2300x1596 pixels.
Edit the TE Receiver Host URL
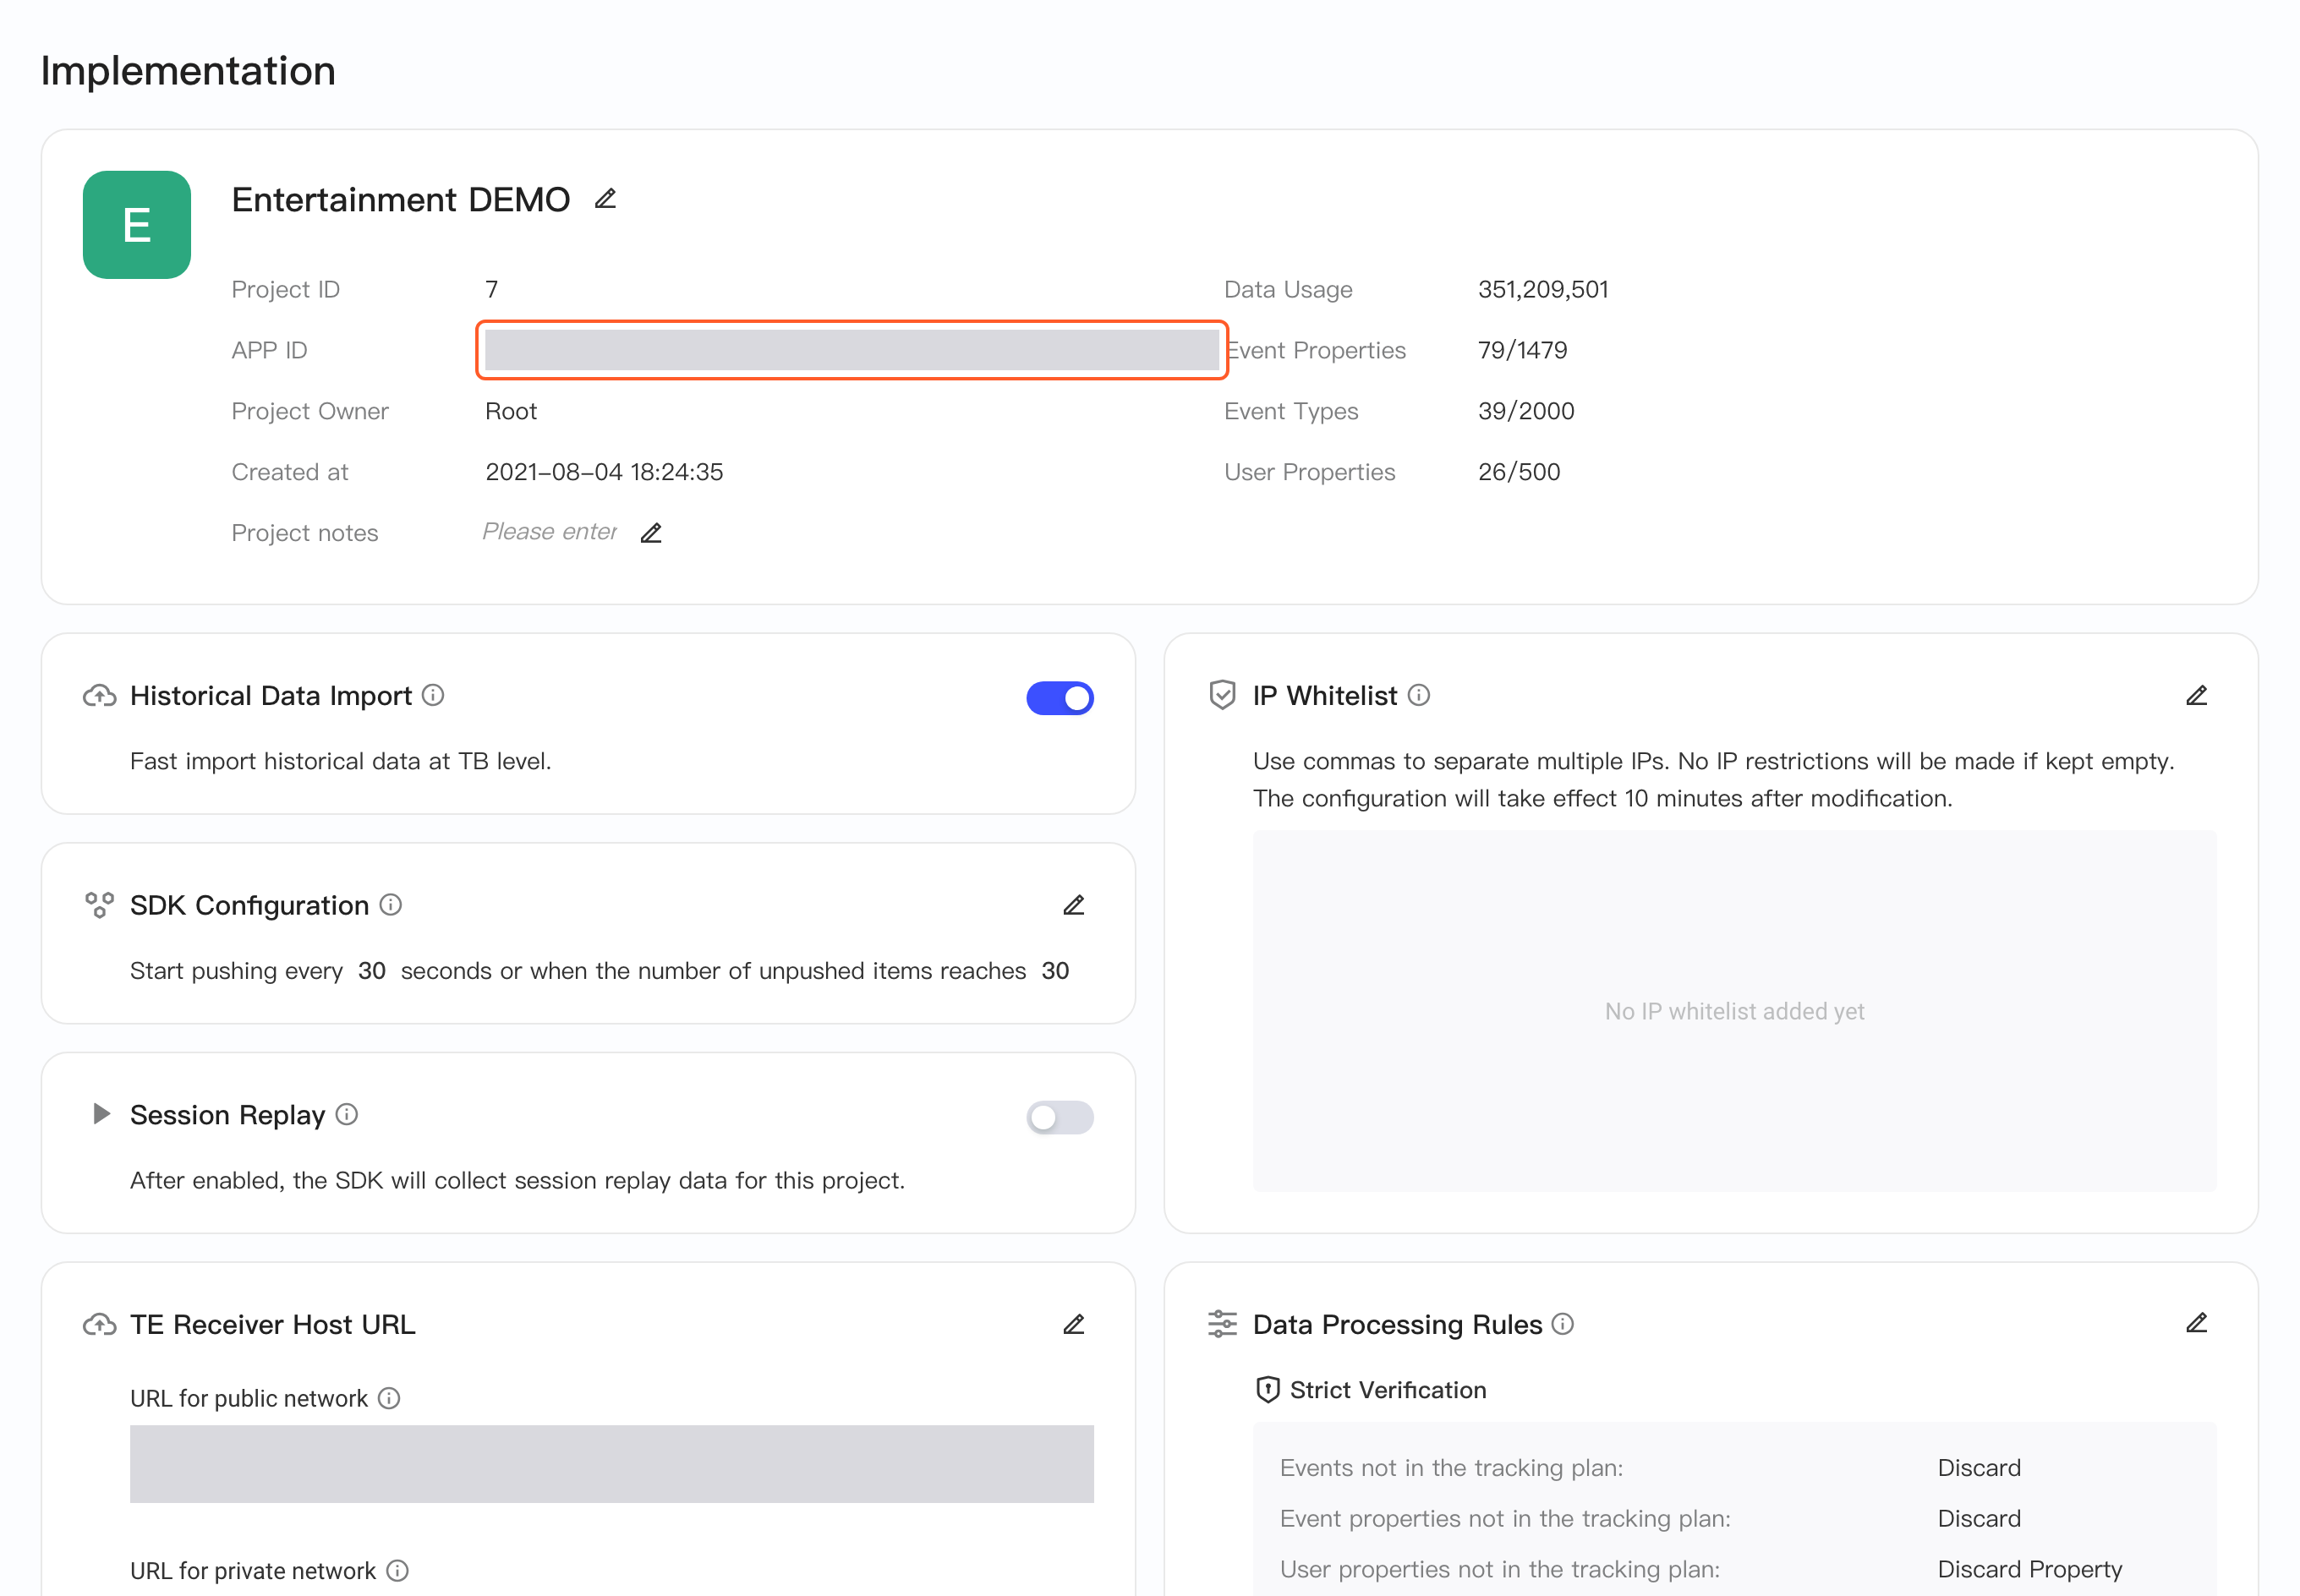1074,1324
